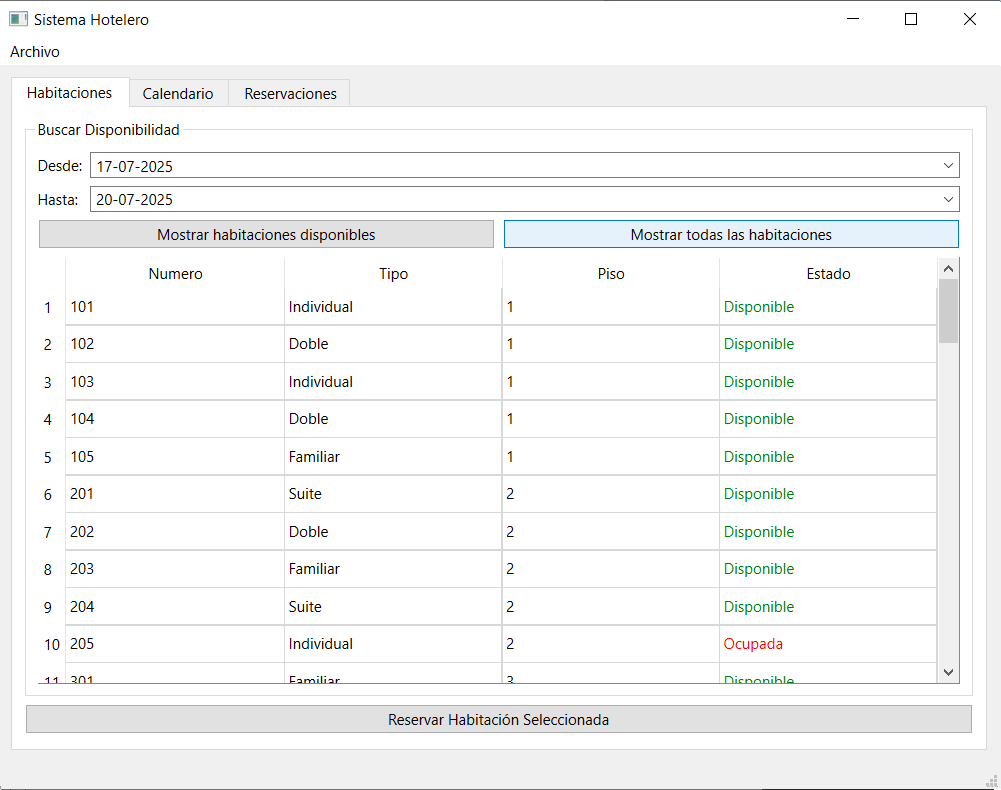Screen dimensions: 1001x790
Task: Click Piso cell of room 202
Action: pos(611,531)
